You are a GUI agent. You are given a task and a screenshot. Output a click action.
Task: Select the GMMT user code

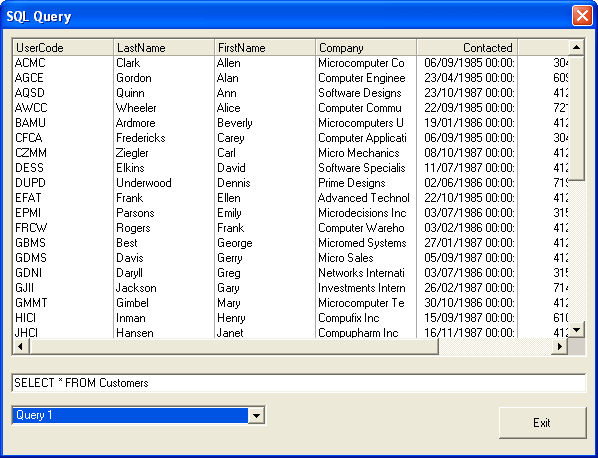coord(31,303)
